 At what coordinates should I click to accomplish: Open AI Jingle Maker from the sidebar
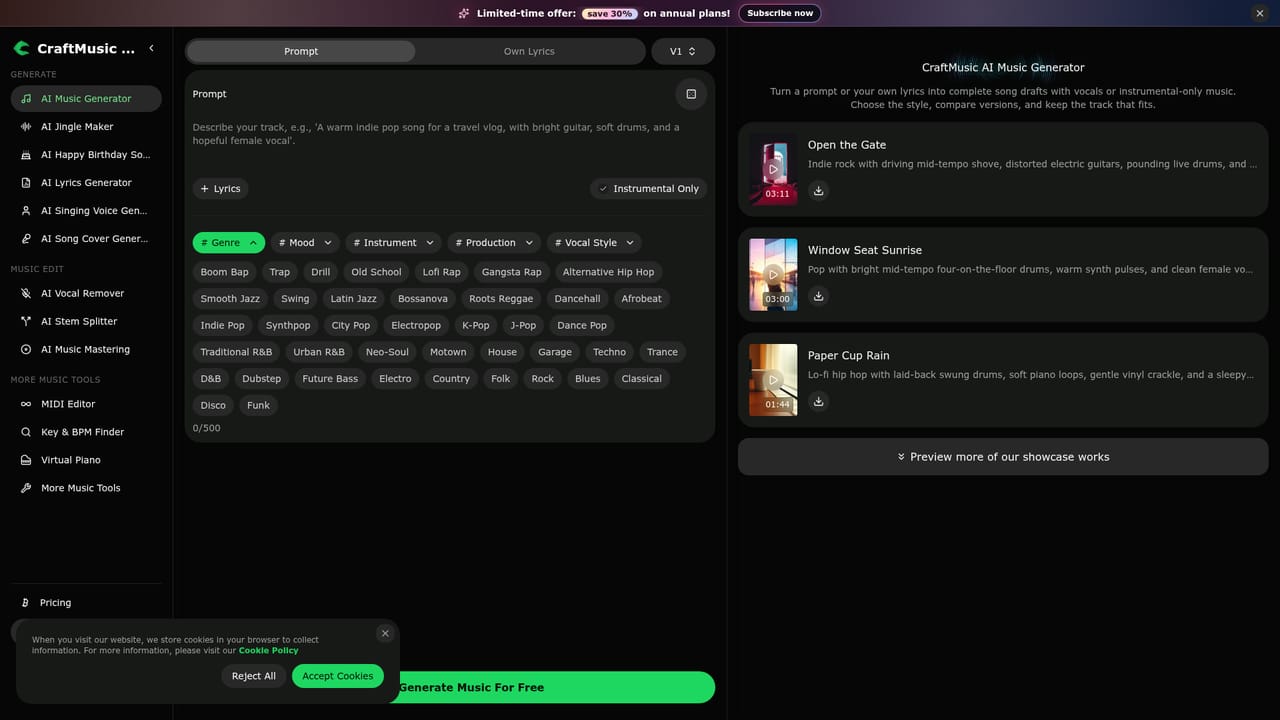(x=86, y=127)
